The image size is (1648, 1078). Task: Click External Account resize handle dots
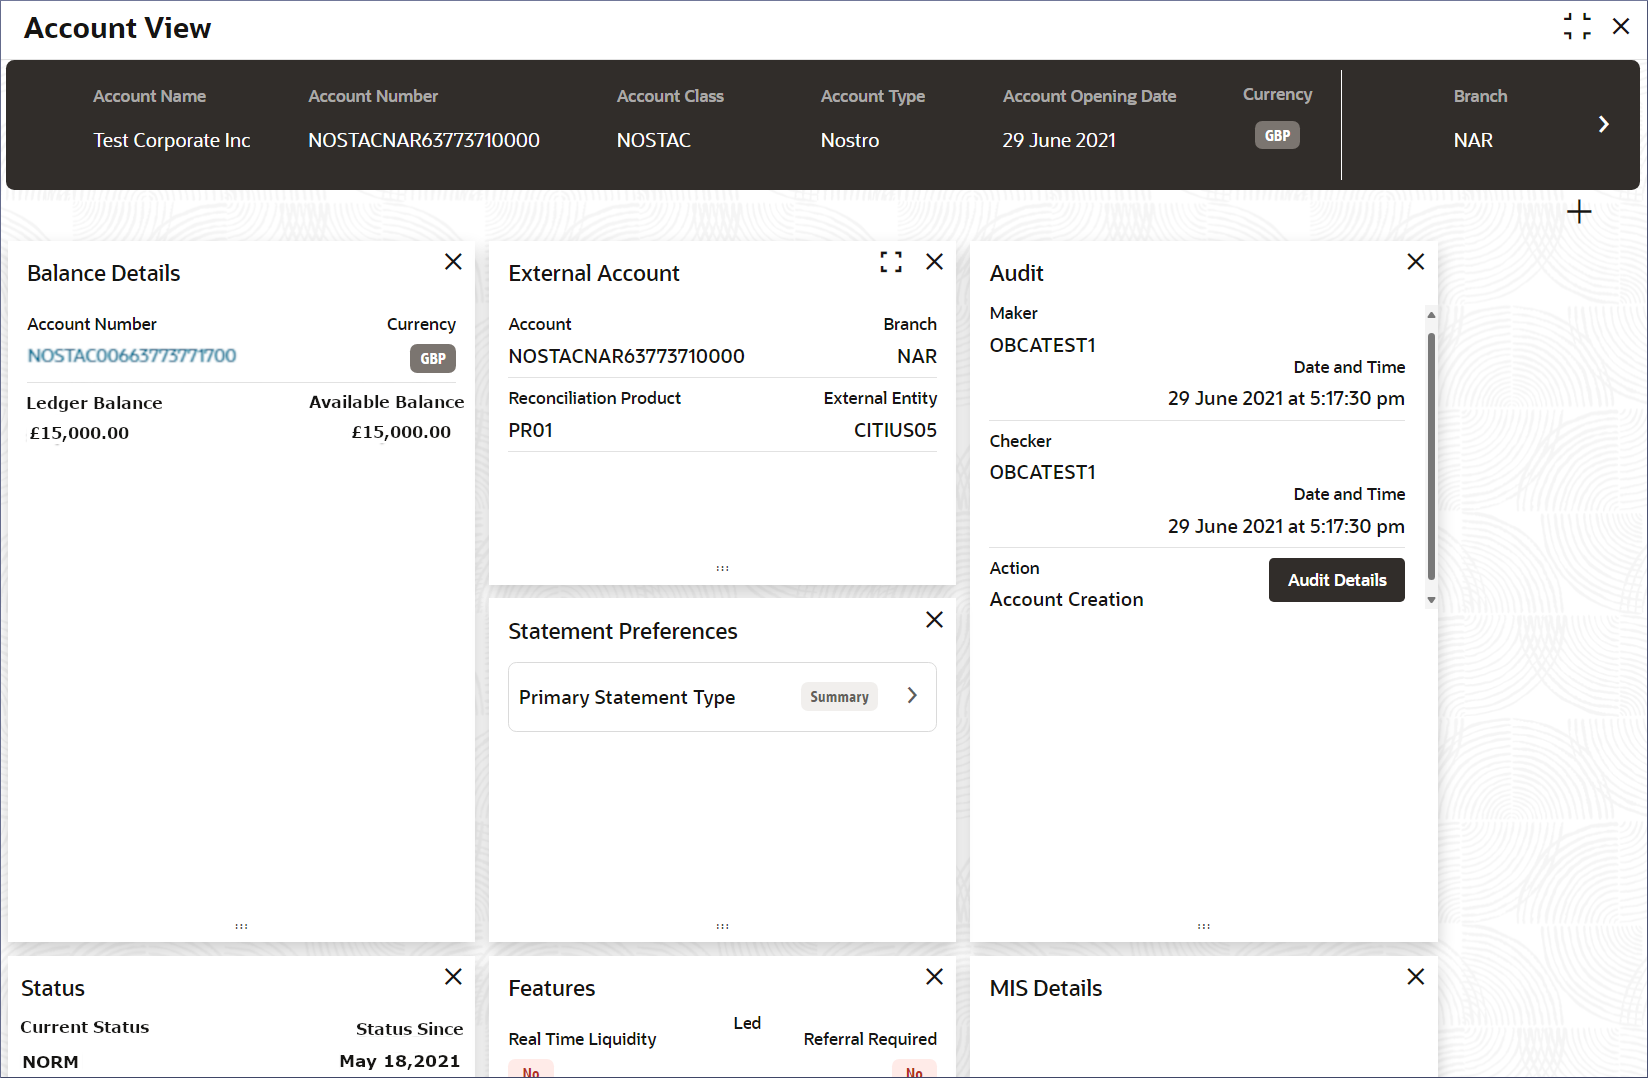coord(722,569)
